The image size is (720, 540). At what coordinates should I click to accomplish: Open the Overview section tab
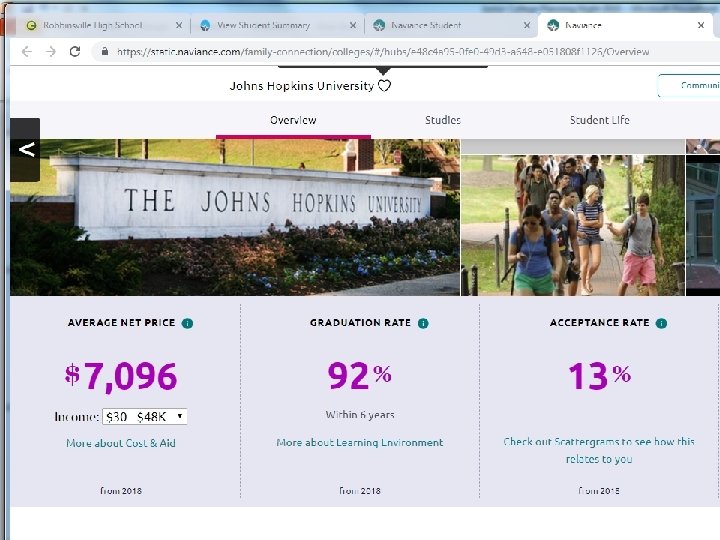click(293, 120)
